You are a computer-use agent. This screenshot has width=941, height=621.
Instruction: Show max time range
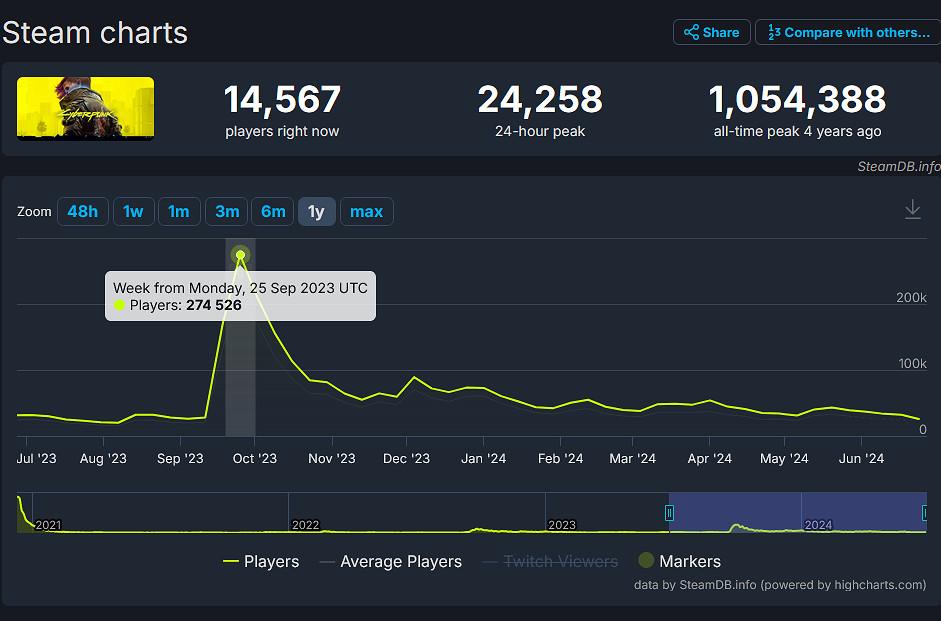pos(366,212)
